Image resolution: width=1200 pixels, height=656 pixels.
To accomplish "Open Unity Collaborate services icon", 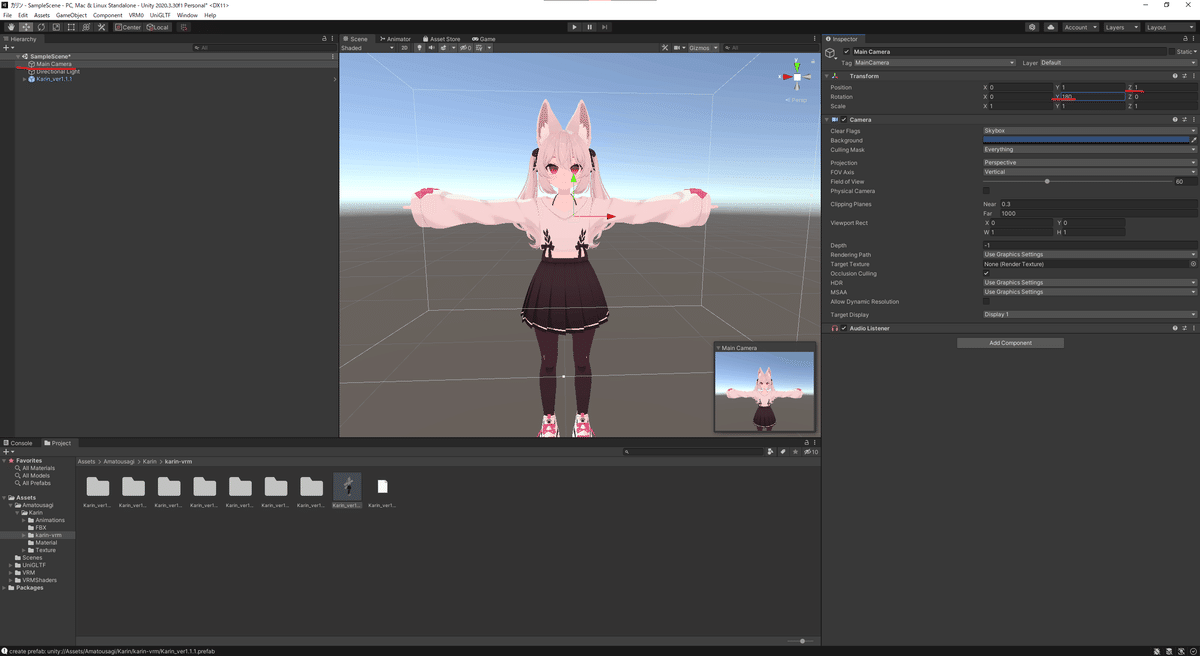I will [x=1032, y=27].
